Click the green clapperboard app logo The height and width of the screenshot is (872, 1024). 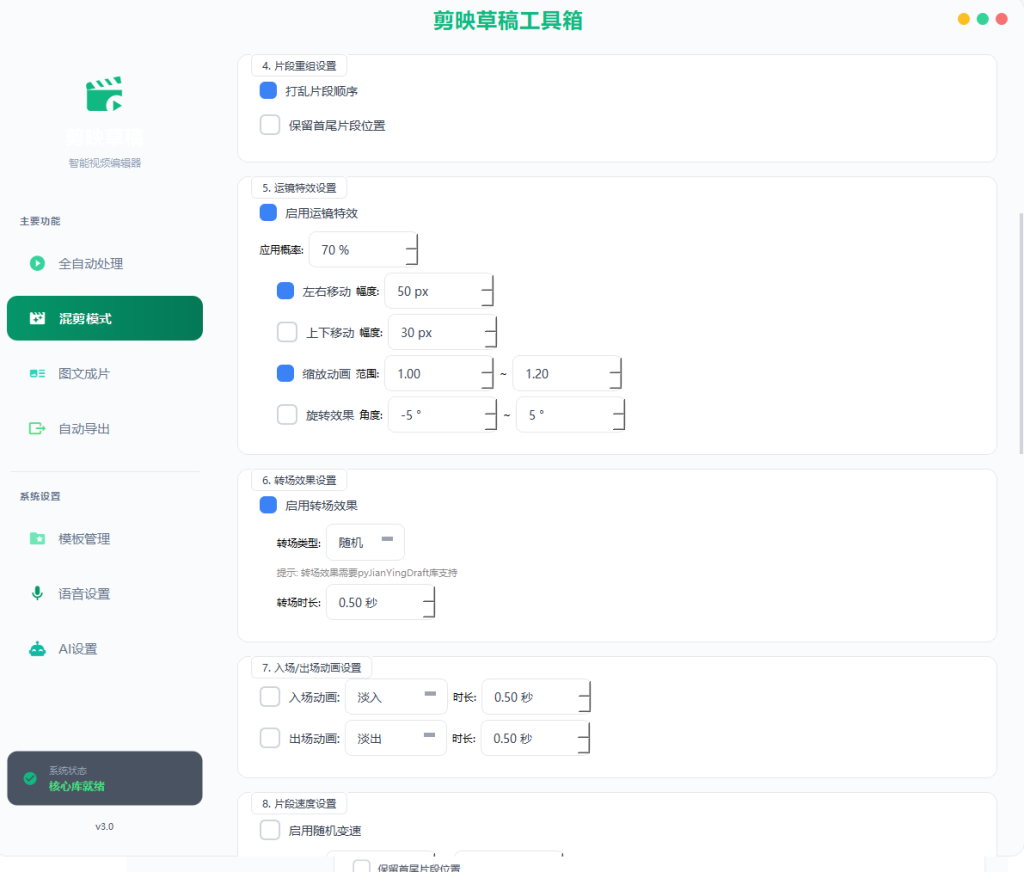[104, 94]
